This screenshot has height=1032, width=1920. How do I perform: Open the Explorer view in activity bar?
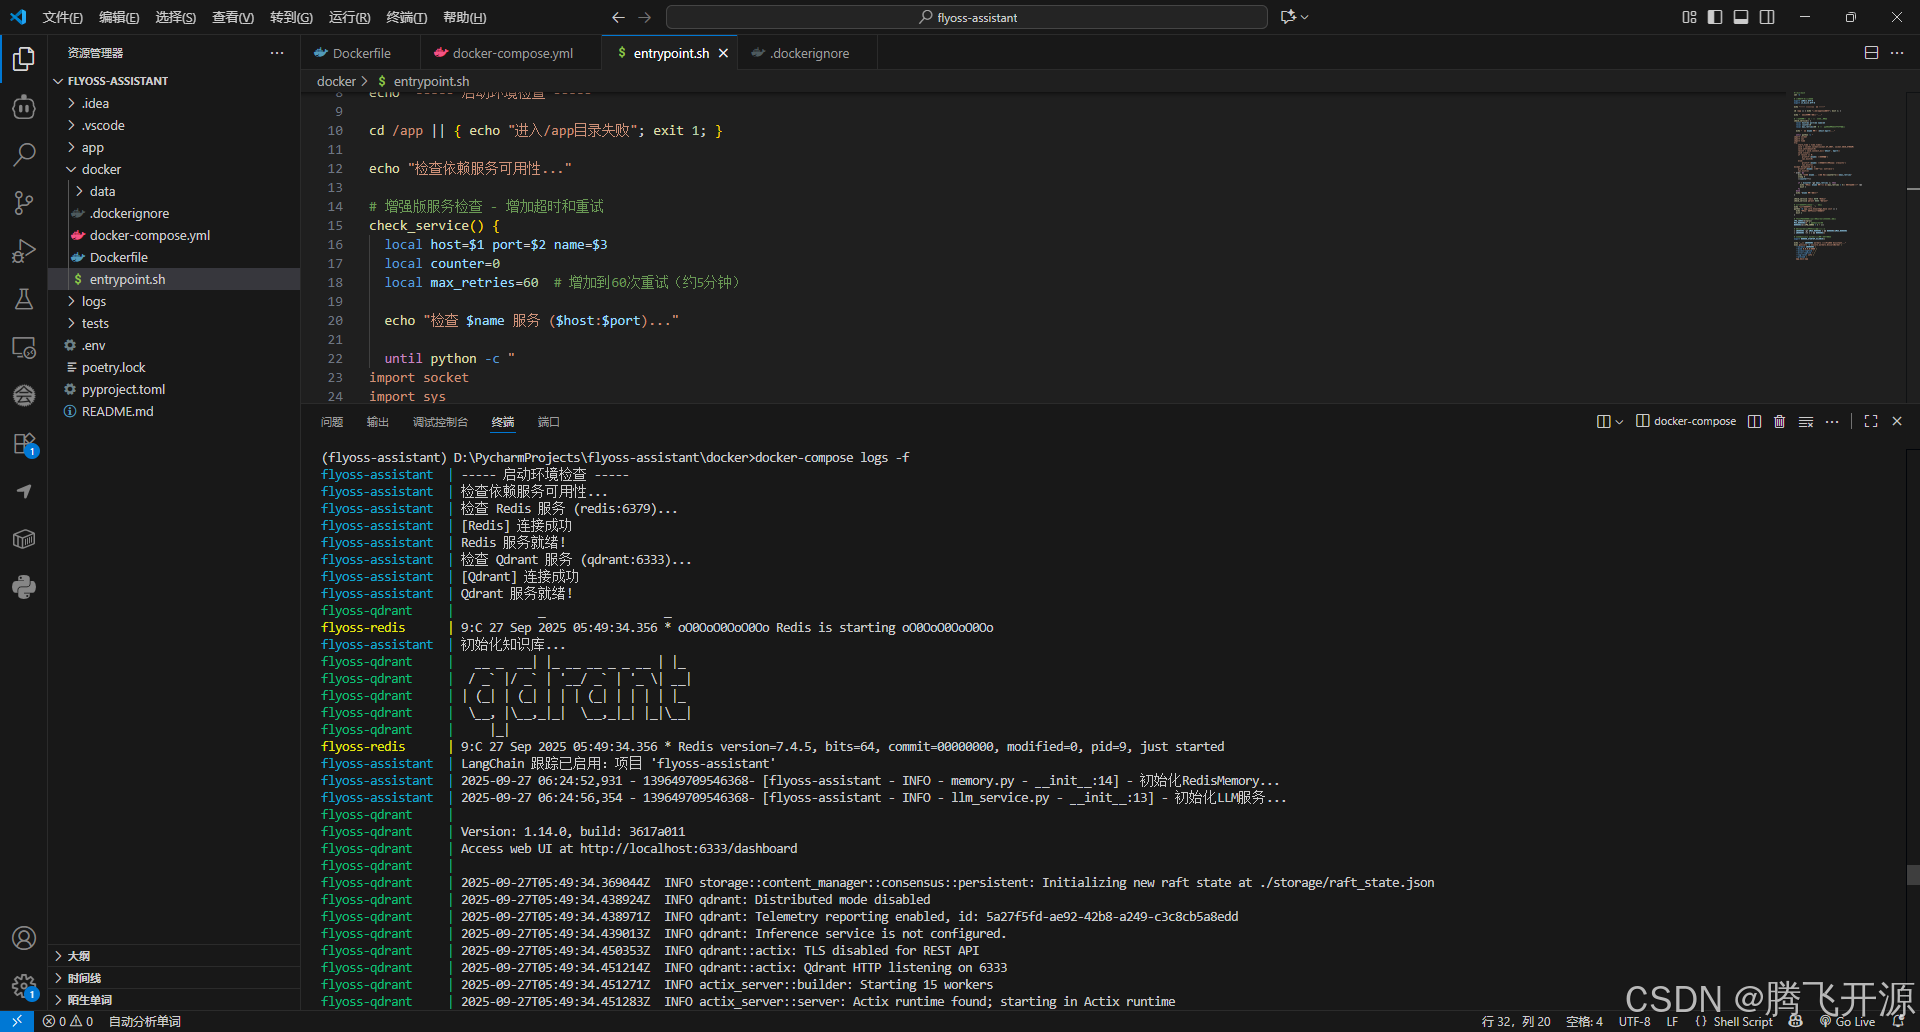[x=24, y=60]
